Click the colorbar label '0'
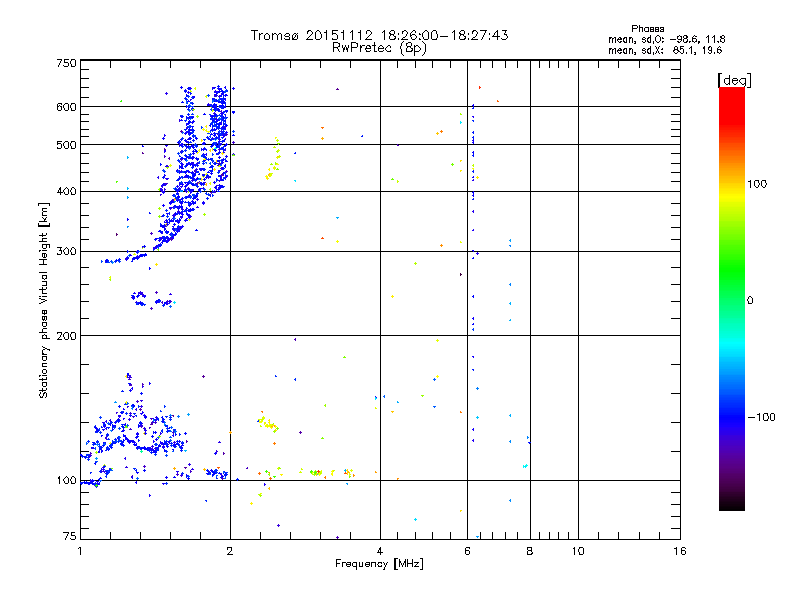 (x=750, y=301)
